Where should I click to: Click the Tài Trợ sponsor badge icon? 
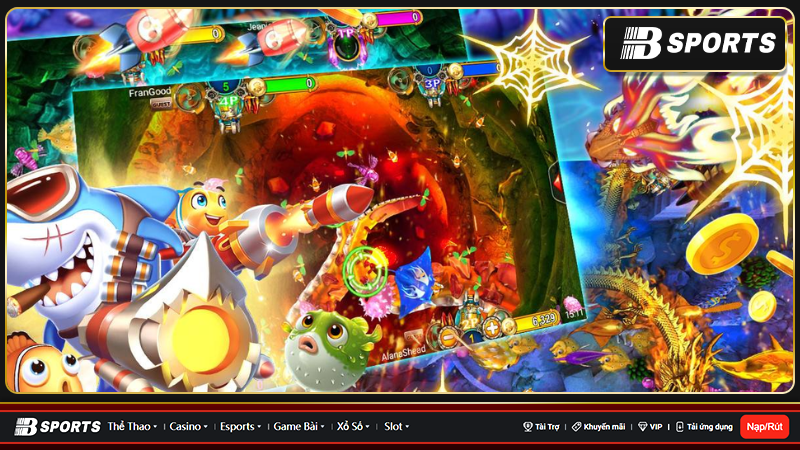(x=528, y=427)
